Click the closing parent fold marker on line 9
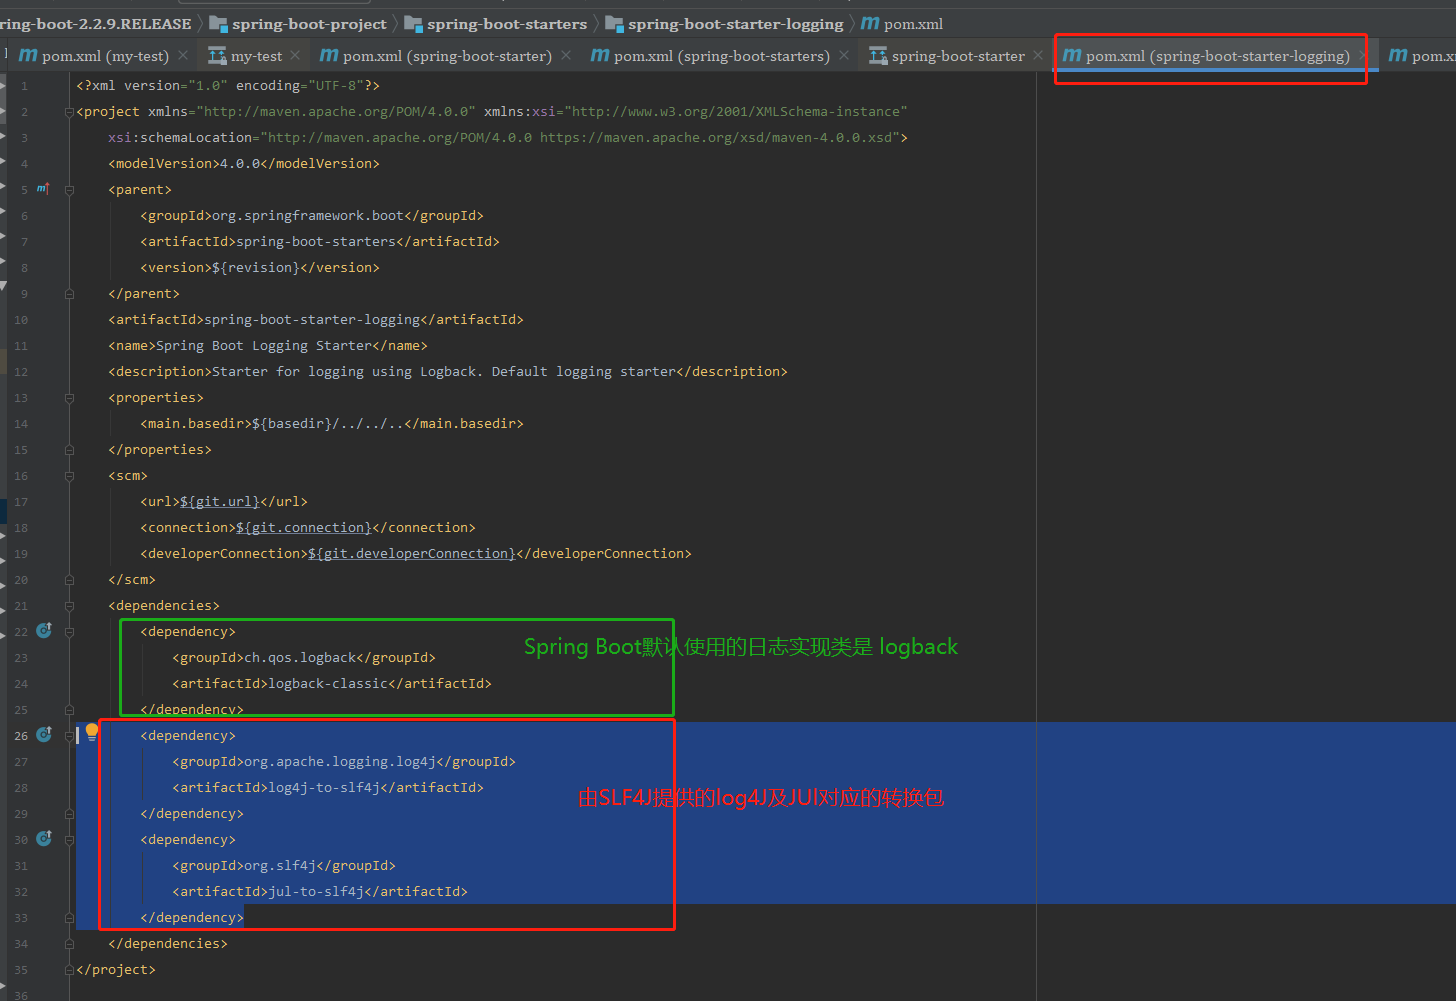The width and height of the screenshot is (1456, 1001). pyautogui.click(x=70, y=293)
